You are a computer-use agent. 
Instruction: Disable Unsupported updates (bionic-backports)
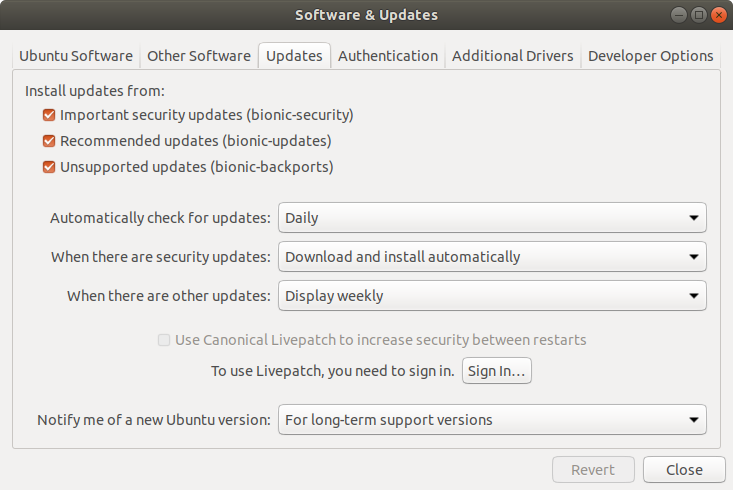[x=49, y=167]
